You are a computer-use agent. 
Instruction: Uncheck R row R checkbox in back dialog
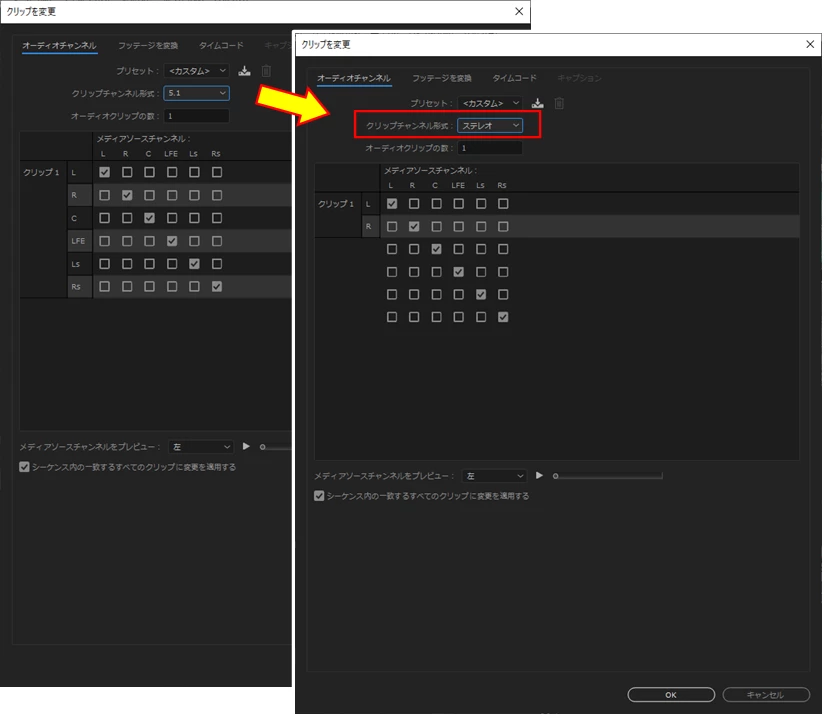[127, 195]
